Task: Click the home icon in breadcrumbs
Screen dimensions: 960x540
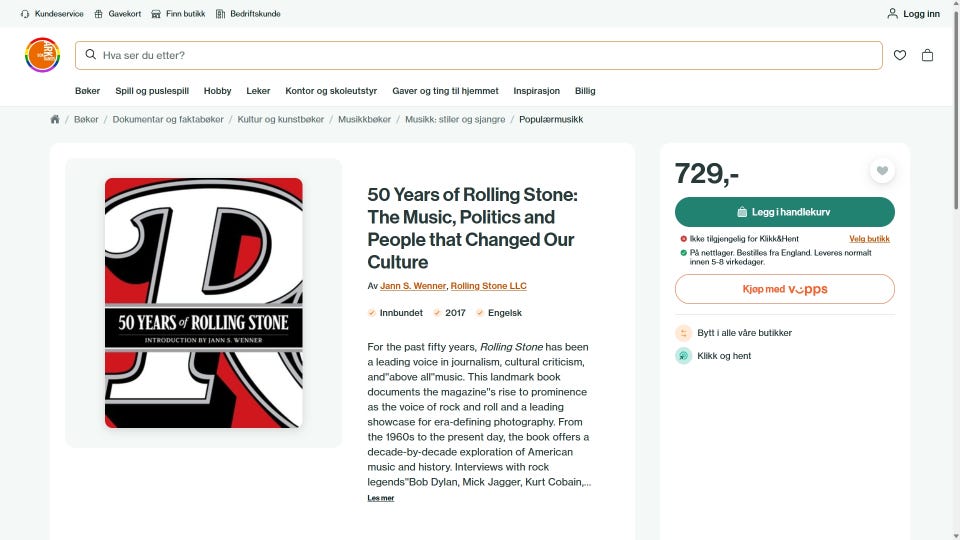Action: [x=55, y=120]
